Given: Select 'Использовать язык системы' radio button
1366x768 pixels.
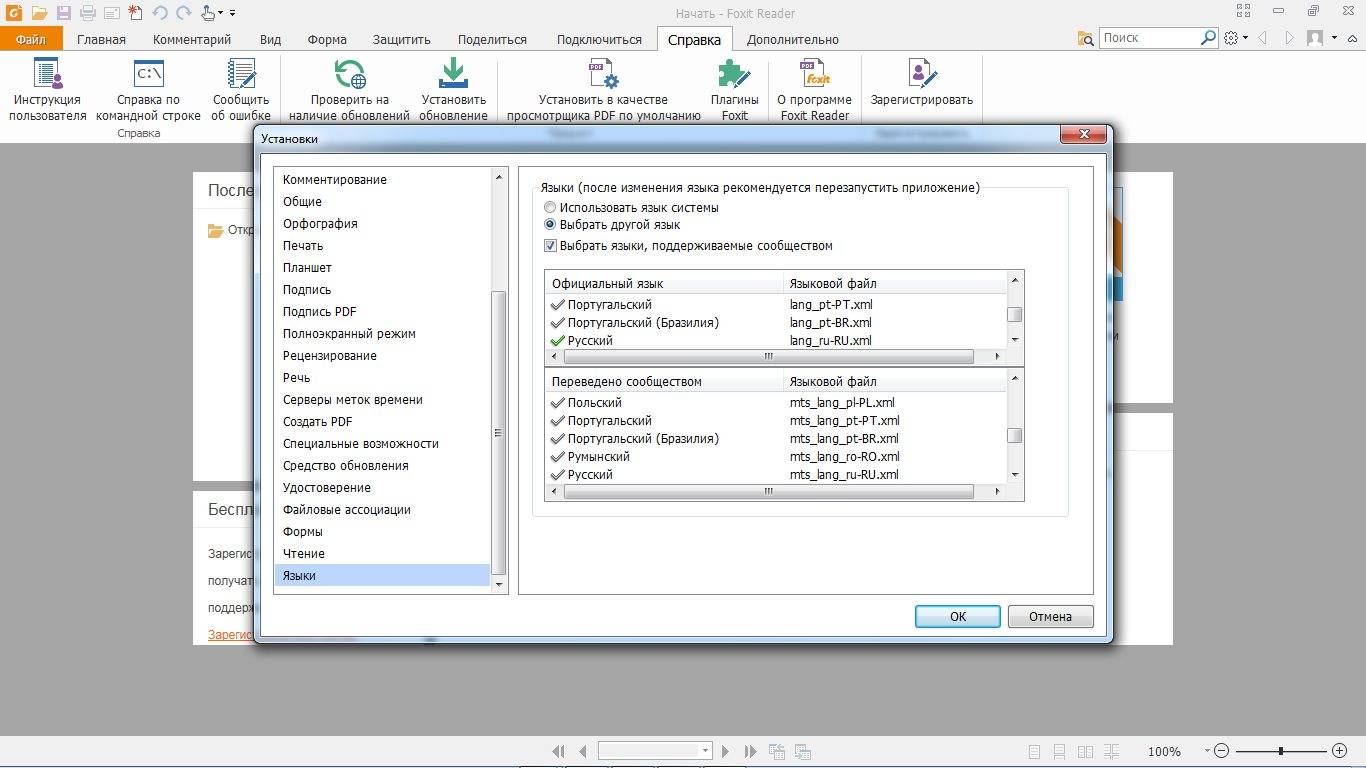Looking at the screenshot, I should point(550,208).
